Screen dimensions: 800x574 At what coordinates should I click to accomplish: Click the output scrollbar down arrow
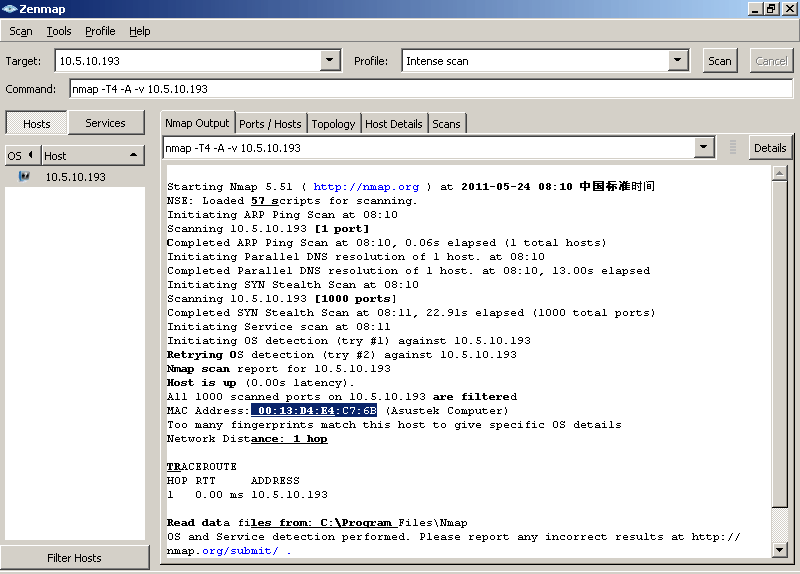pyautogui.click(x=780, y=549)
